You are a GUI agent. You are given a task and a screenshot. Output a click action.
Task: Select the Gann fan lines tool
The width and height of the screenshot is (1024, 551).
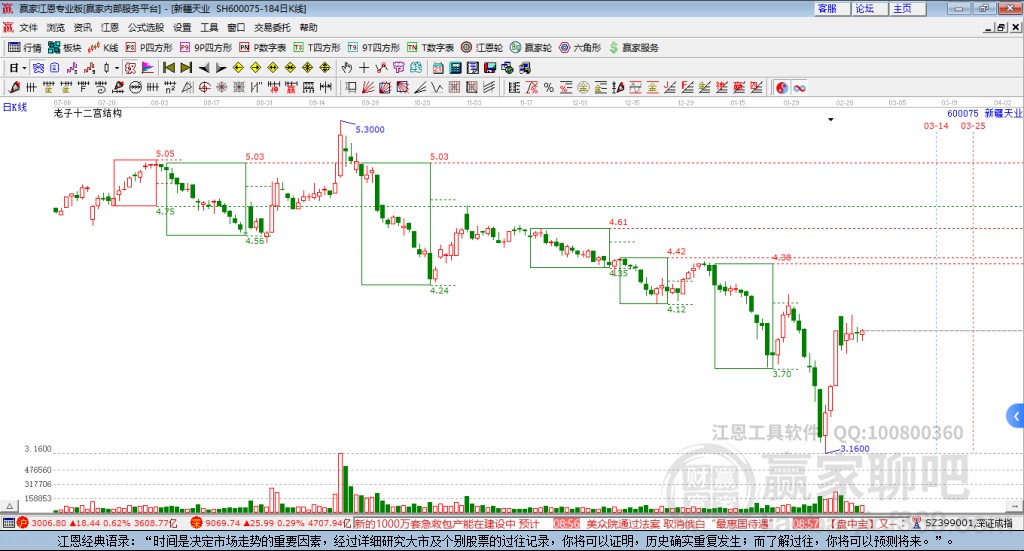pyautogui.click(x=368, y=87)
